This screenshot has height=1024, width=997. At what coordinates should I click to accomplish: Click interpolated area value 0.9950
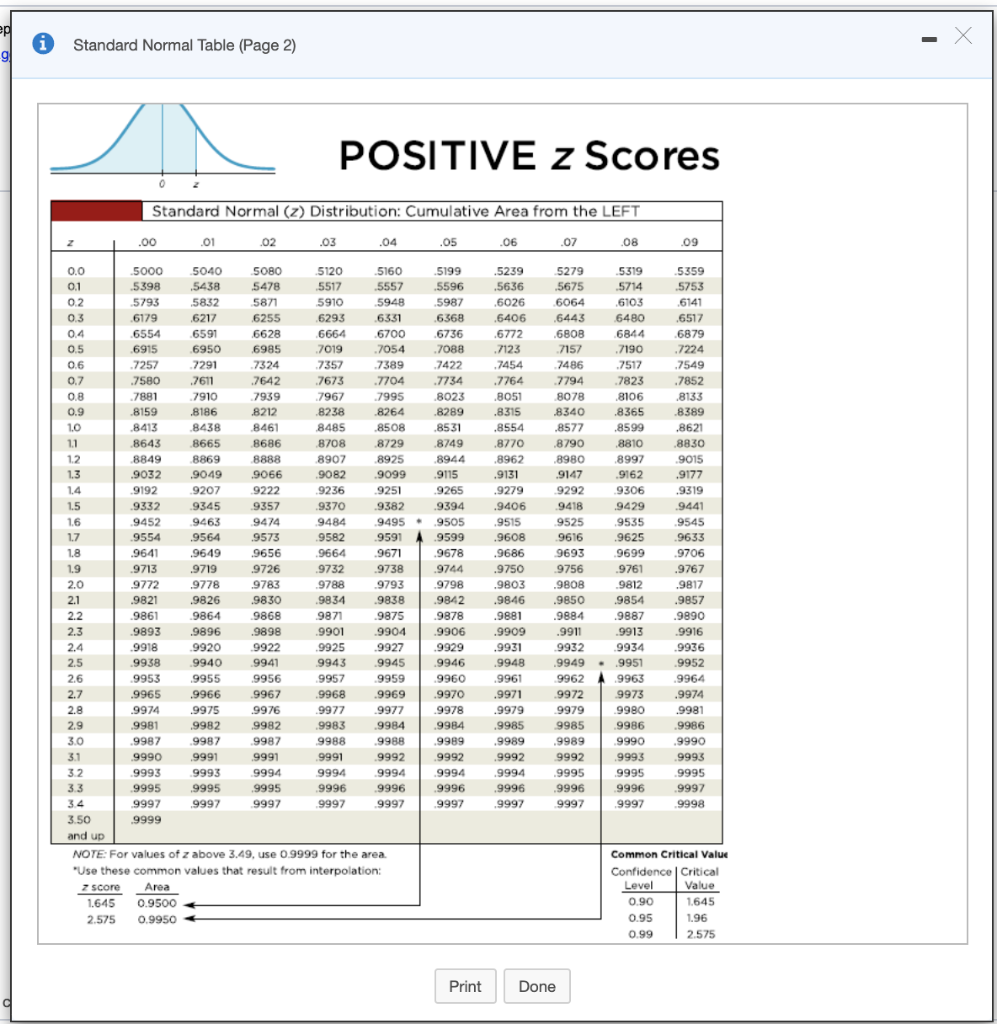pyautogui.click(x=157, y=920)
